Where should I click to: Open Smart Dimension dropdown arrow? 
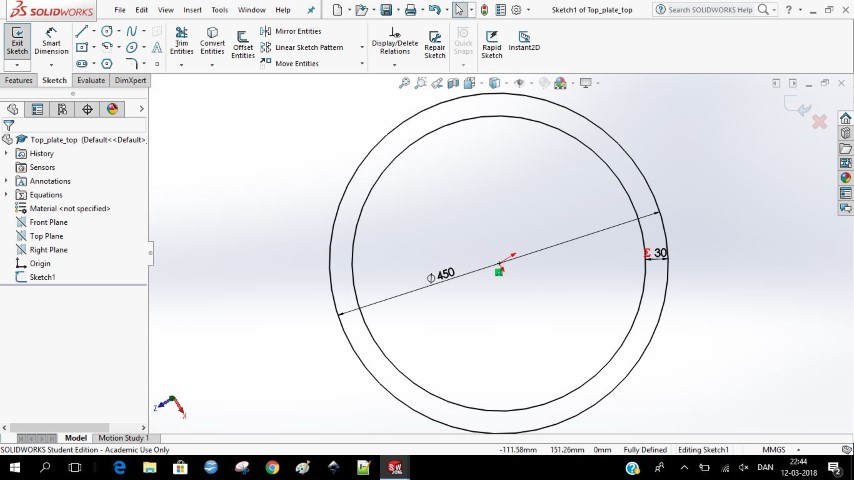point(51,65)
